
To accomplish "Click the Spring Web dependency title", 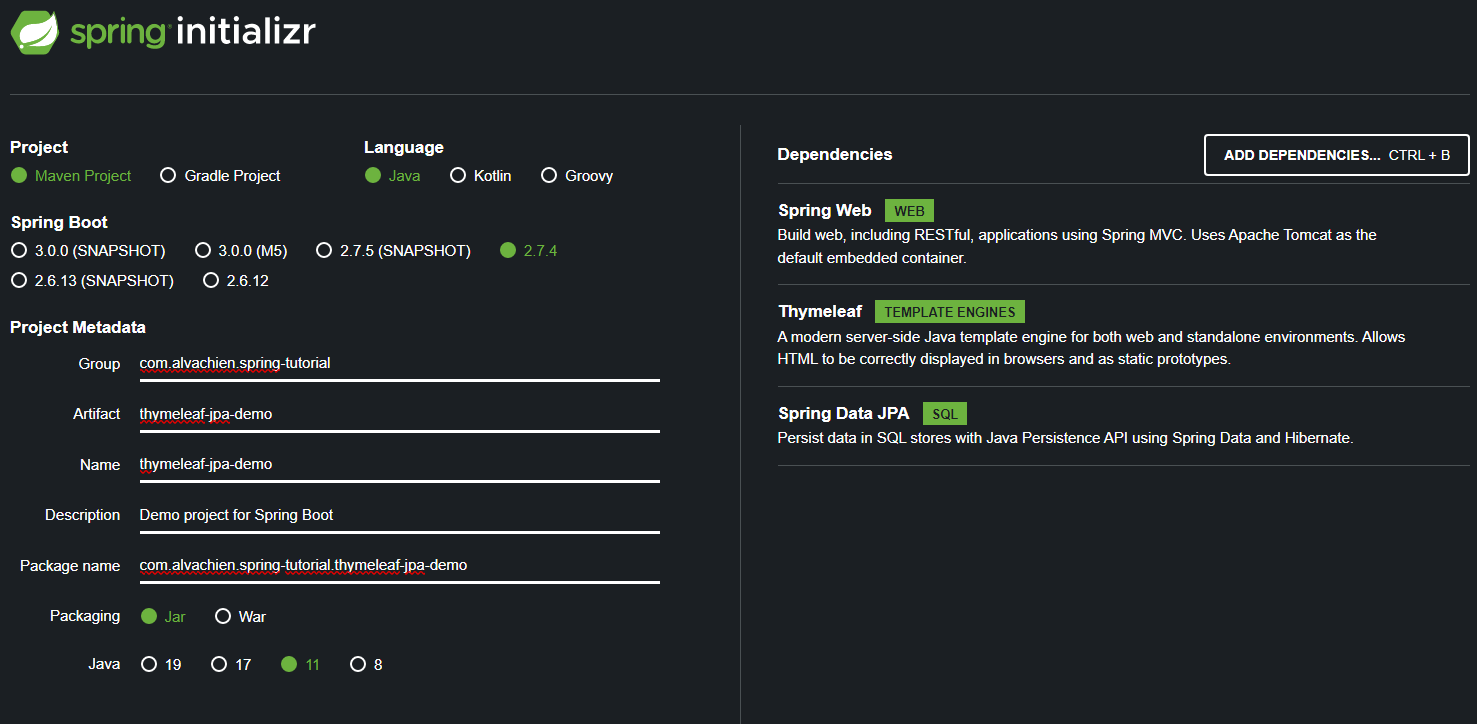I will point(825,210).
